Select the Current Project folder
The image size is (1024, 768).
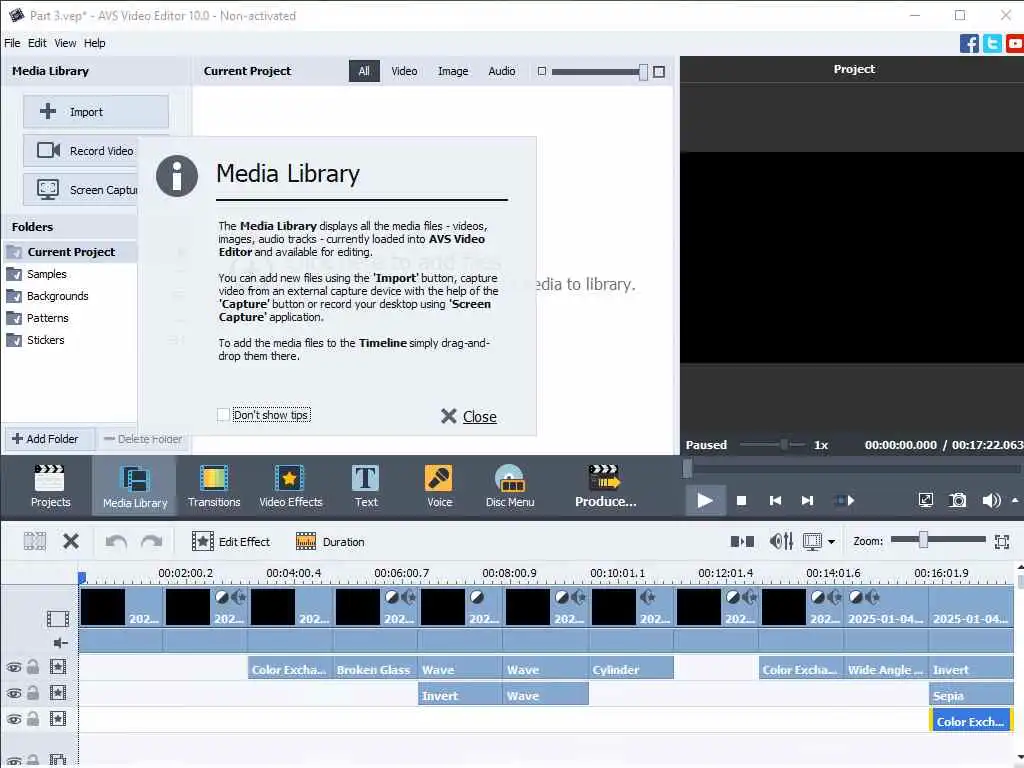(x=71, y=252)
